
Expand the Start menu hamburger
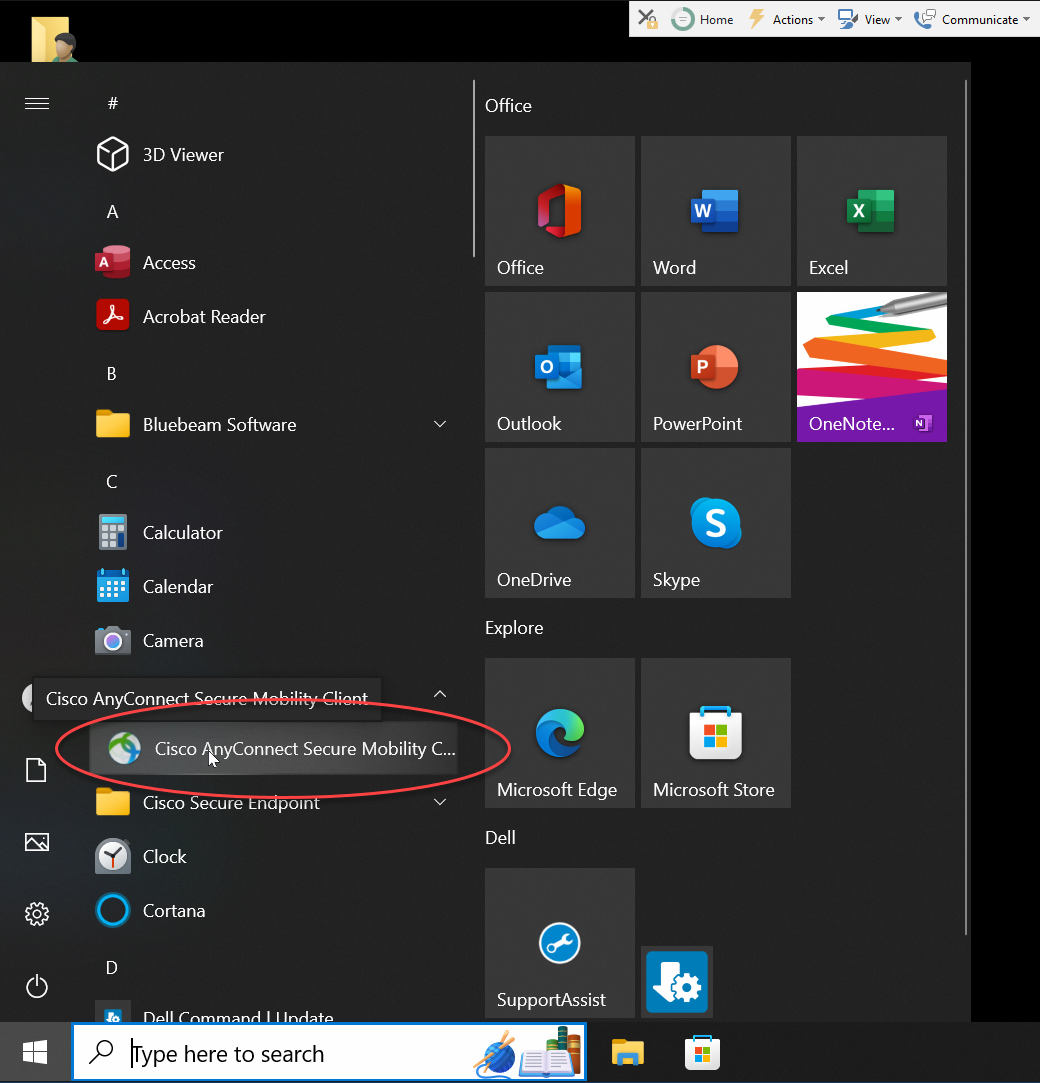pyautogui.click(x=37, y=104)
